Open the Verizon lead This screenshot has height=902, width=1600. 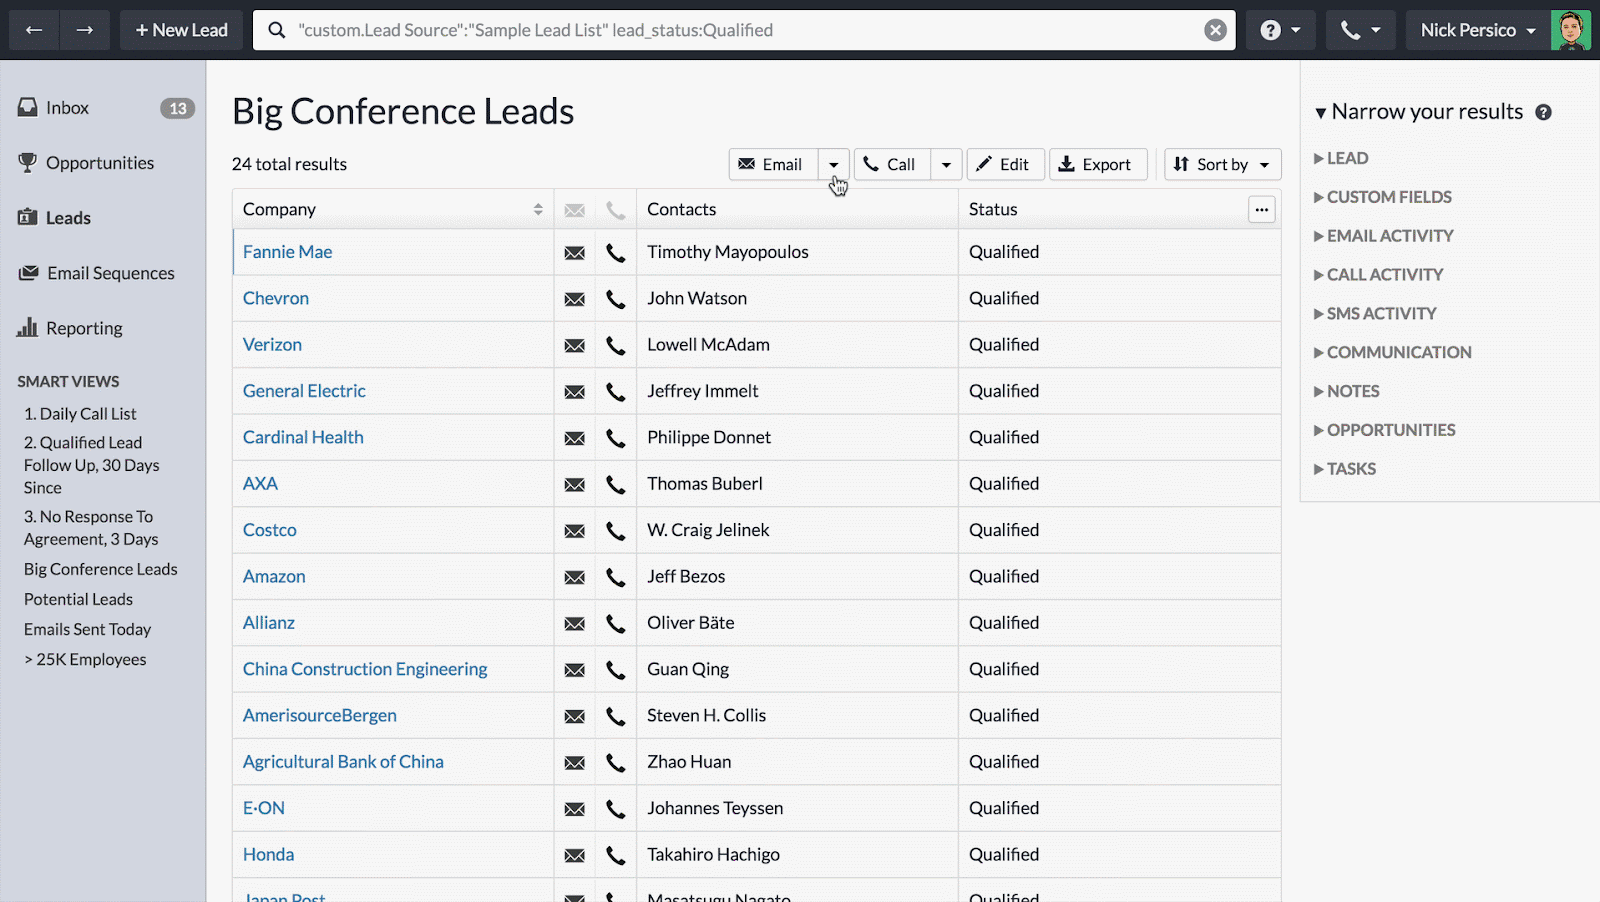[272, 344]
